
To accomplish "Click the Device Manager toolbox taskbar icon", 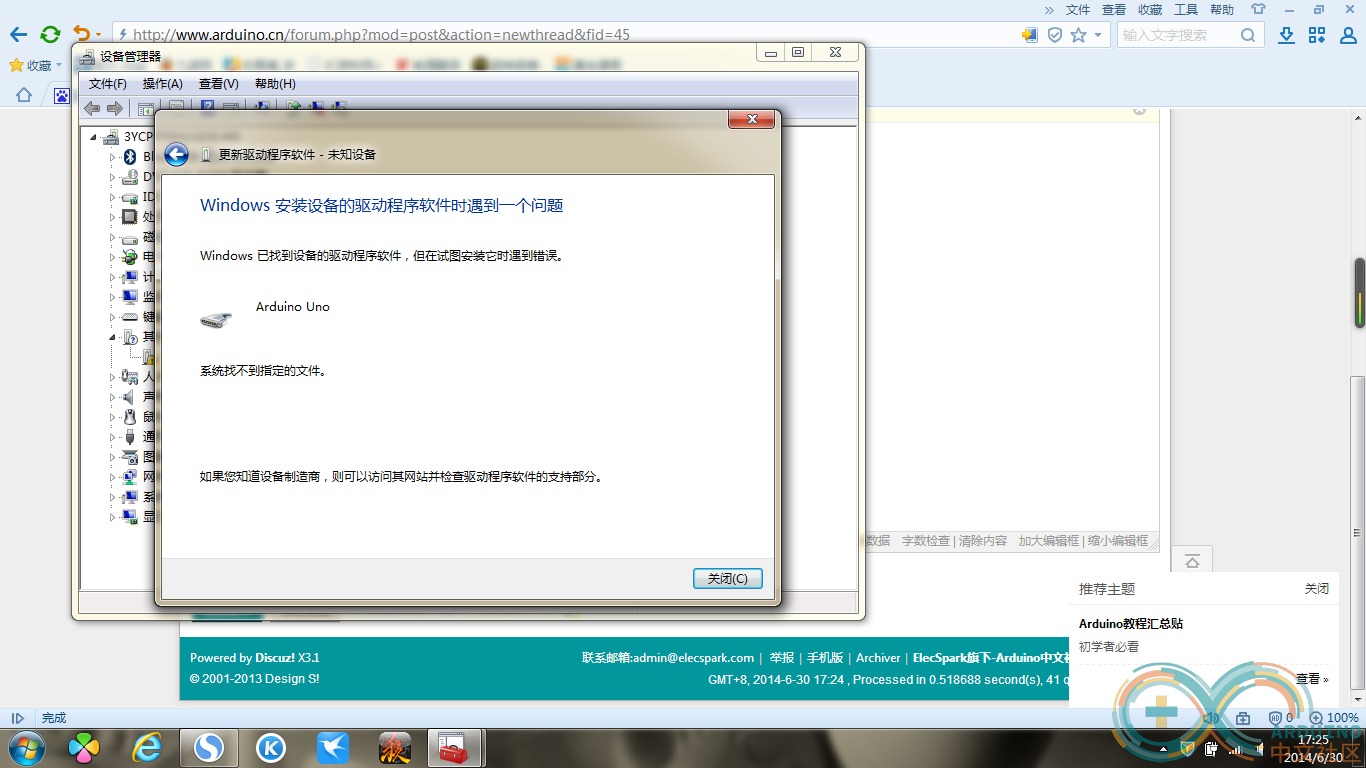I will (453, 747).
